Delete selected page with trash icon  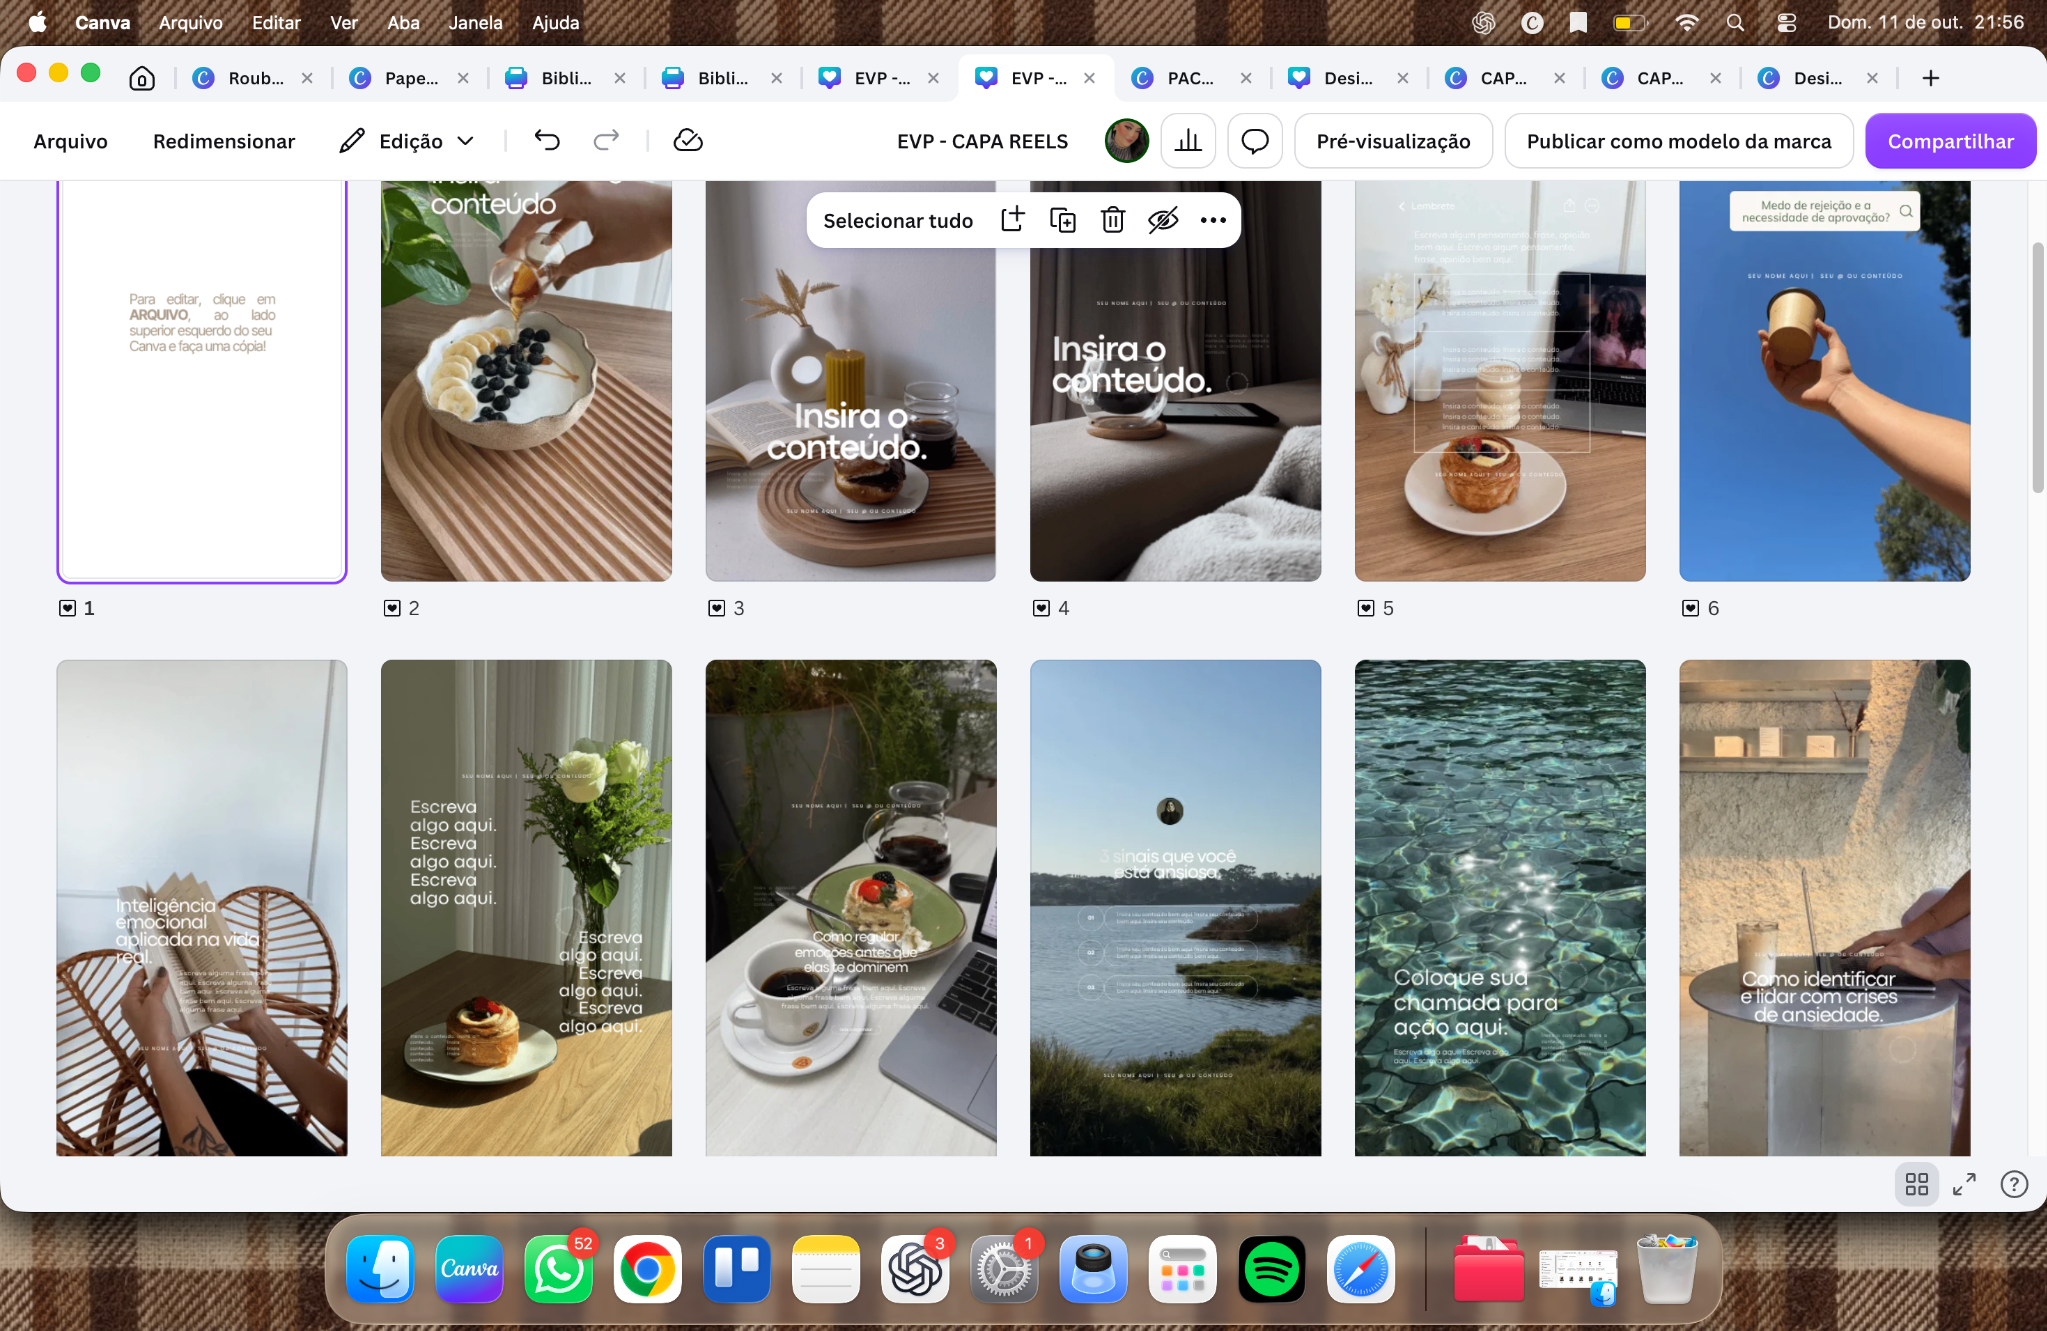tap(1113, 220)
